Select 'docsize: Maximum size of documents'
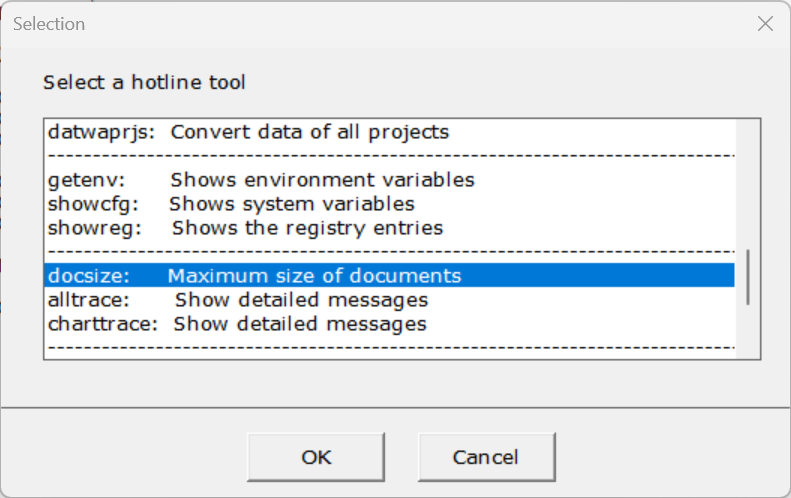The image size is (791, 498). [x=389, y=275]
